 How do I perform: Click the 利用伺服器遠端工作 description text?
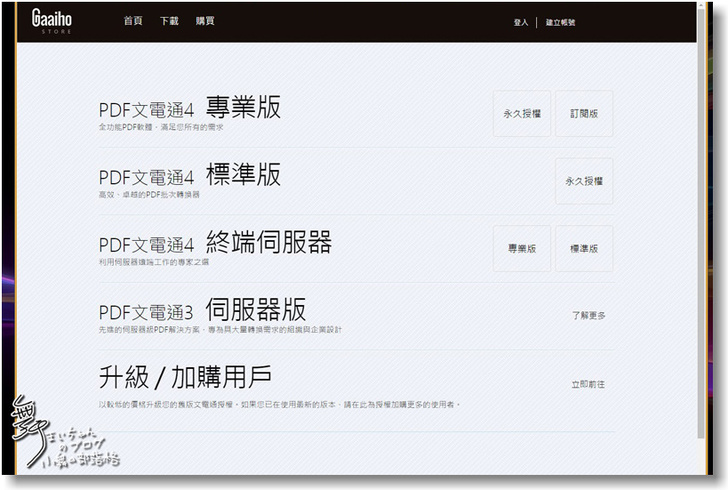(154, 262)
